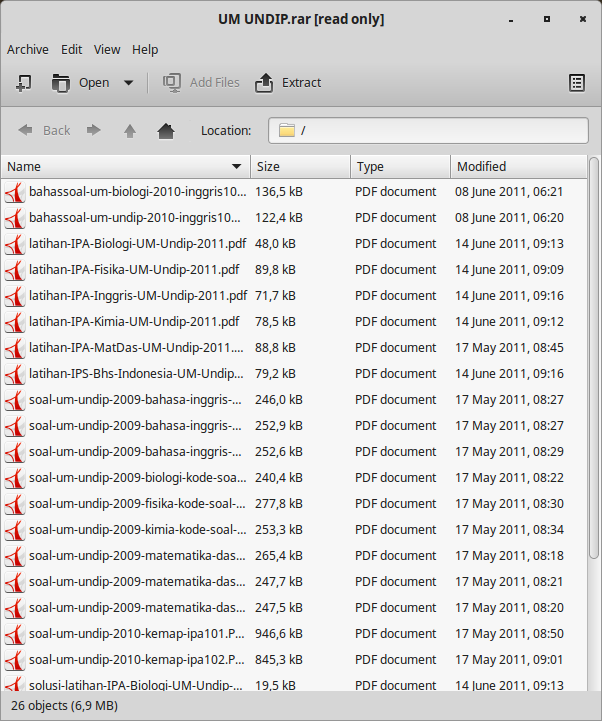Click the 252,6 kB size cell

(x=279, y=452)
